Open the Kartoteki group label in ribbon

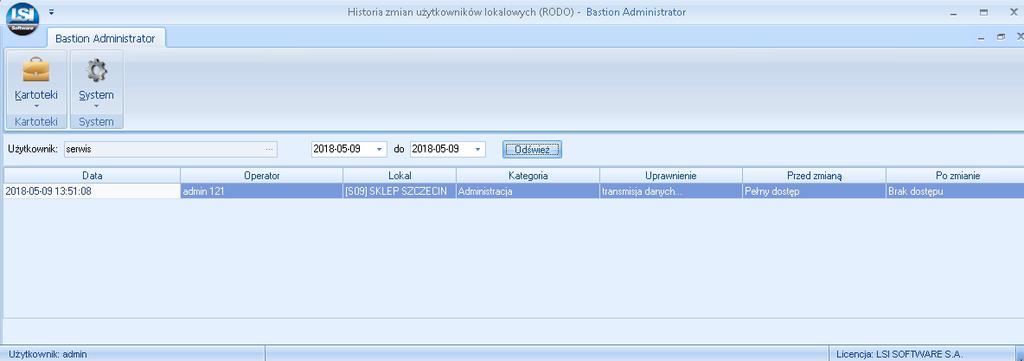36,121
